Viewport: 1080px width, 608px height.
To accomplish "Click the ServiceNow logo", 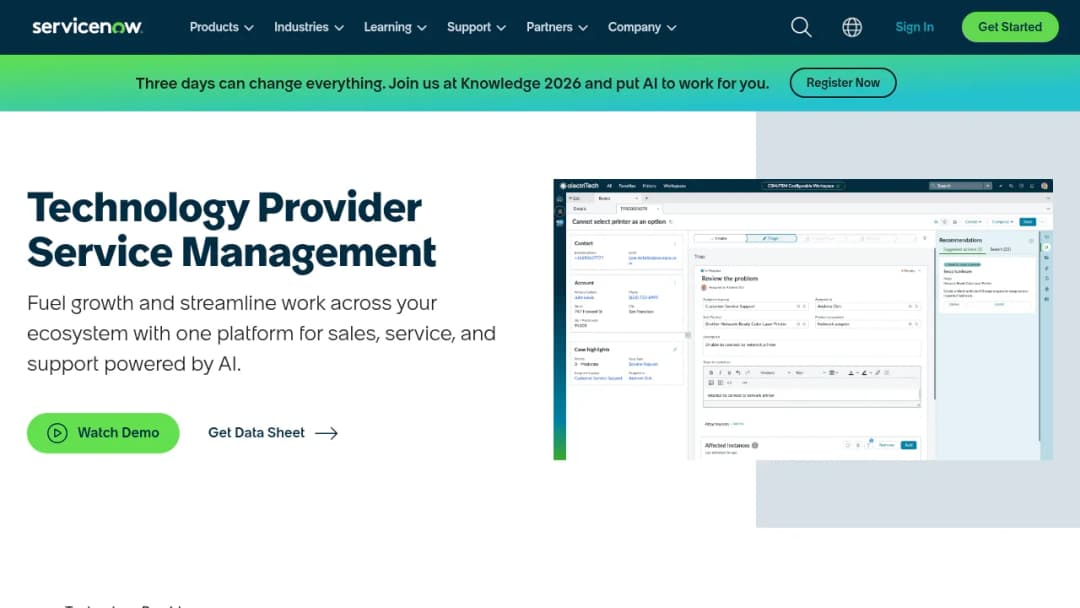I will pyautogui.click(x=87, y=27).
